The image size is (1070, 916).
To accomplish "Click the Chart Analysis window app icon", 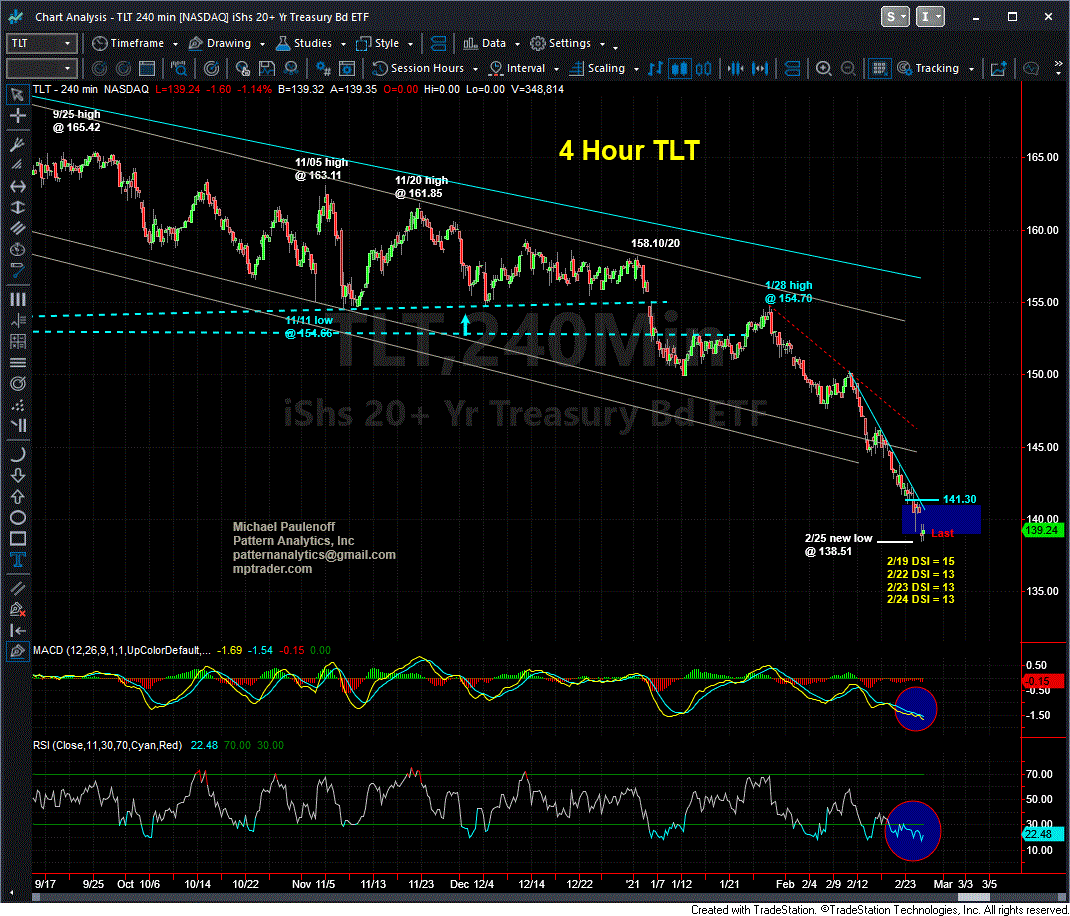I will click(17, 16).
